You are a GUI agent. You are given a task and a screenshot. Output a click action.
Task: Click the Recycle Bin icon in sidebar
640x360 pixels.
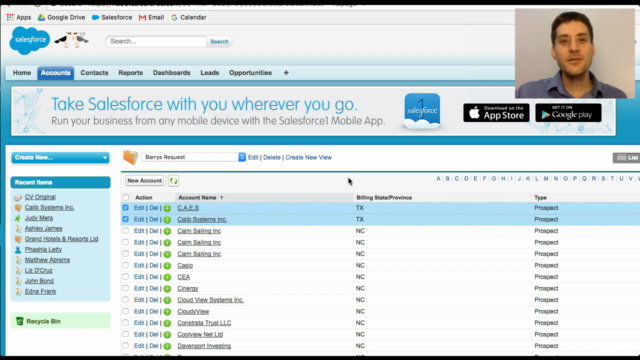(x=20, y=321)
